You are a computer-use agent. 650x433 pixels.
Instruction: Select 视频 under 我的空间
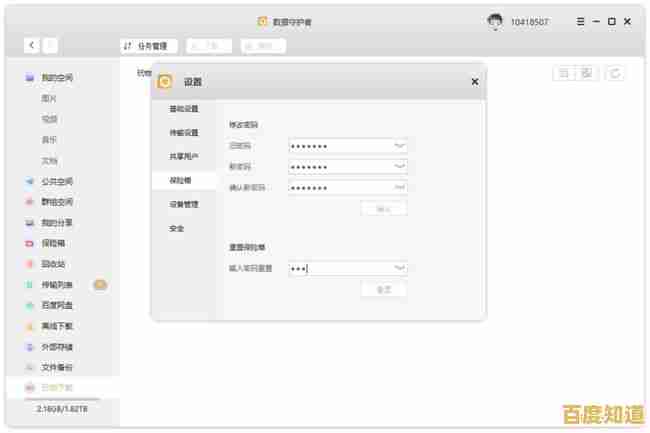point(49,119)
